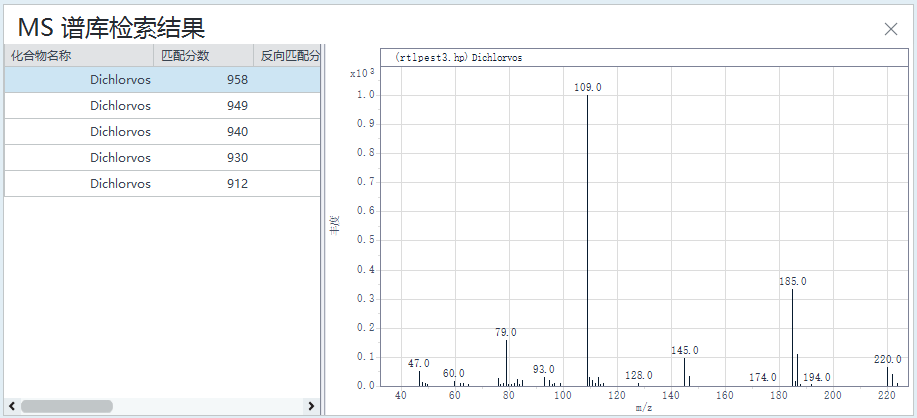Select the Dichlorvos row with score 930
This screenshot has height=418, width=917.
(x=163, y=158)
